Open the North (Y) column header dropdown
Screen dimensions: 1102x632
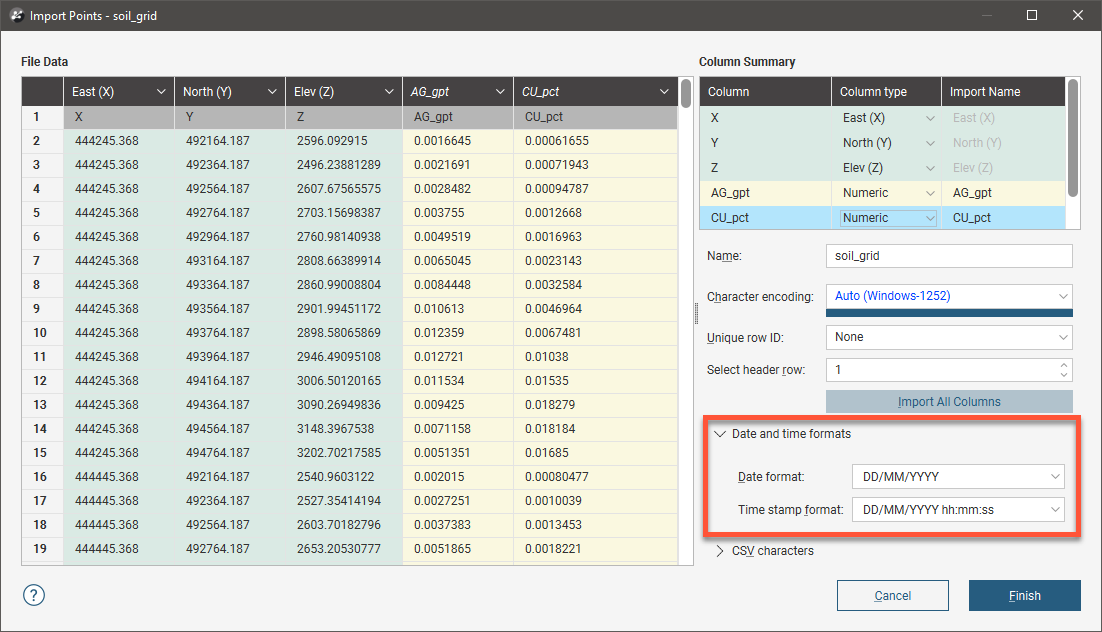272,92
